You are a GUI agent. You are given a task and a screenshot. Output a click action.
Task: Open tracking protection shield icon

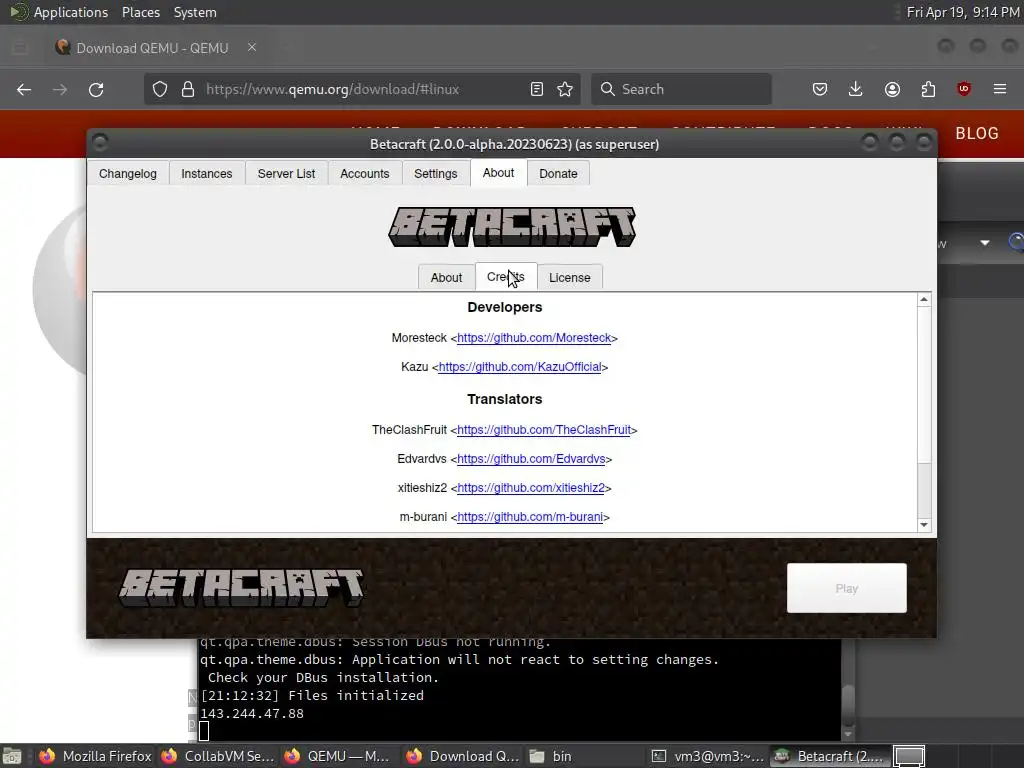point(160,89)
